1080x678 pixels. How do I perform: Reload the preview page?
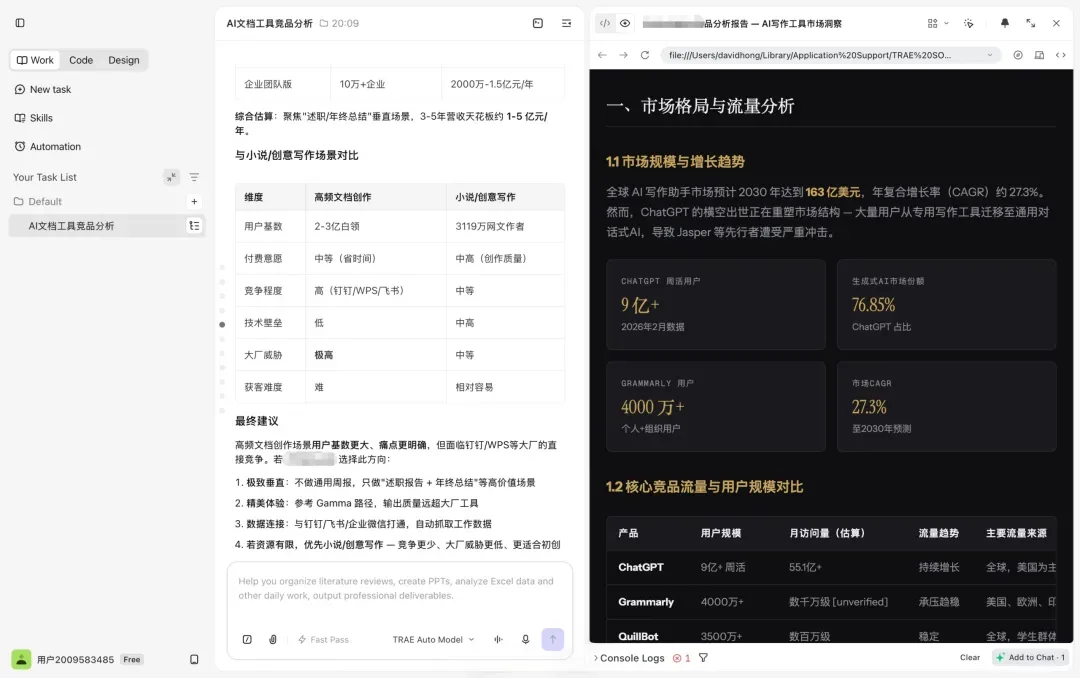pyautogui.click(x=645, y=55)
